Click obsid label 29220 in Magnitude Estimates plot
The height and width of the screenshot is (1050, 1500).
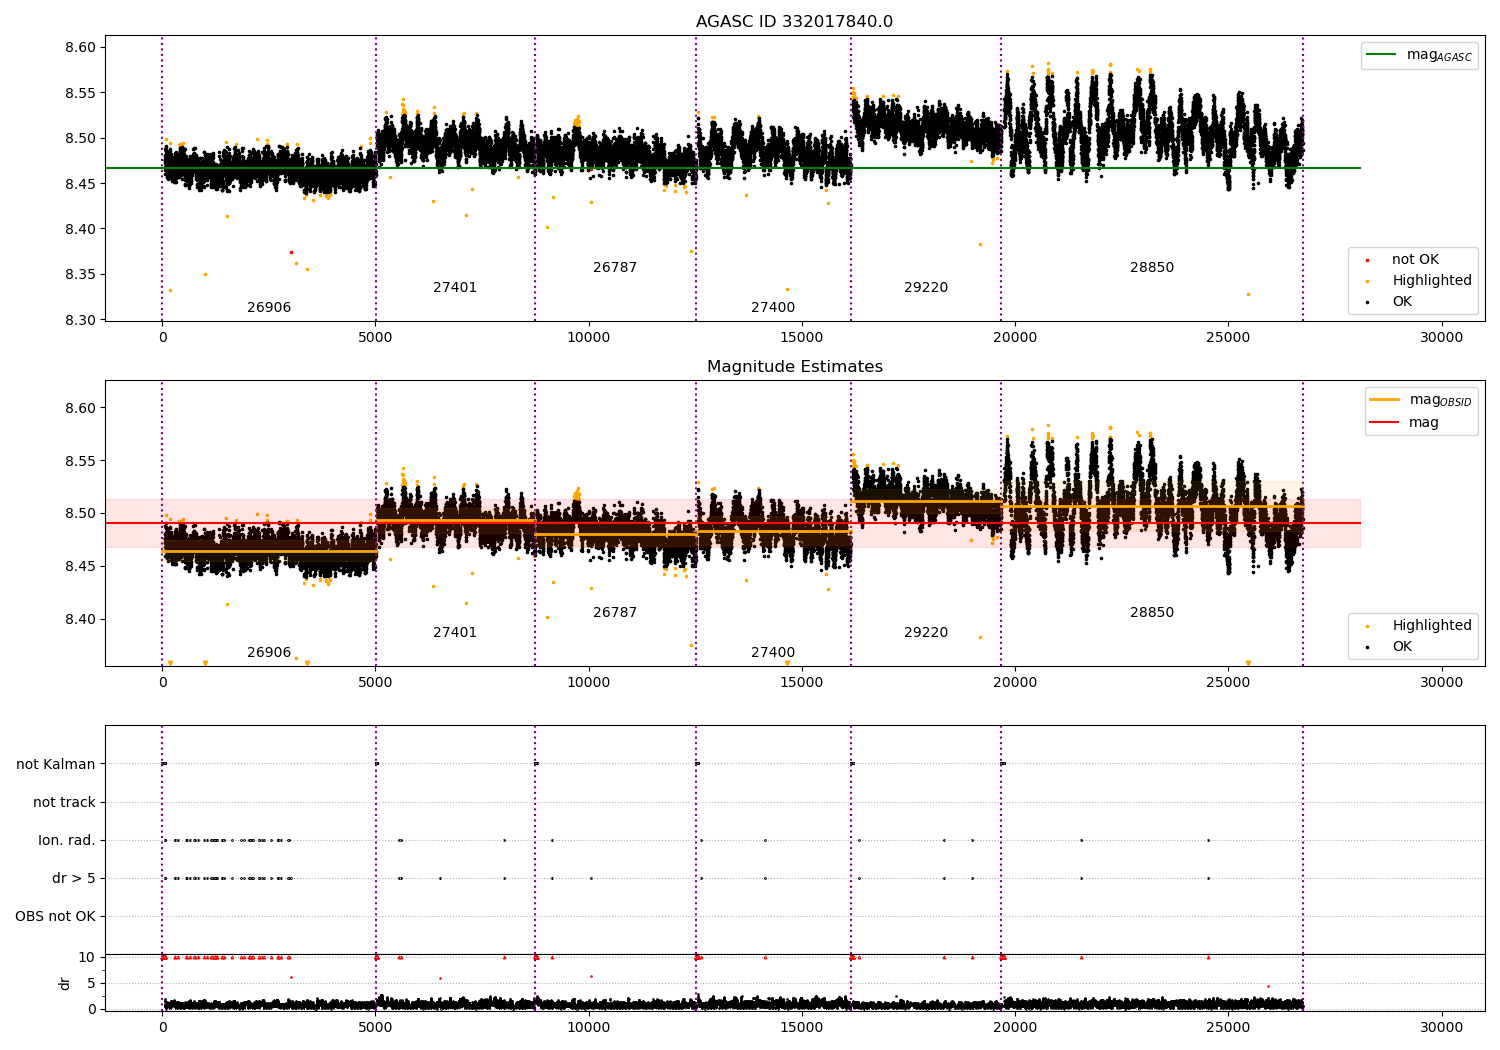(926, 633)
